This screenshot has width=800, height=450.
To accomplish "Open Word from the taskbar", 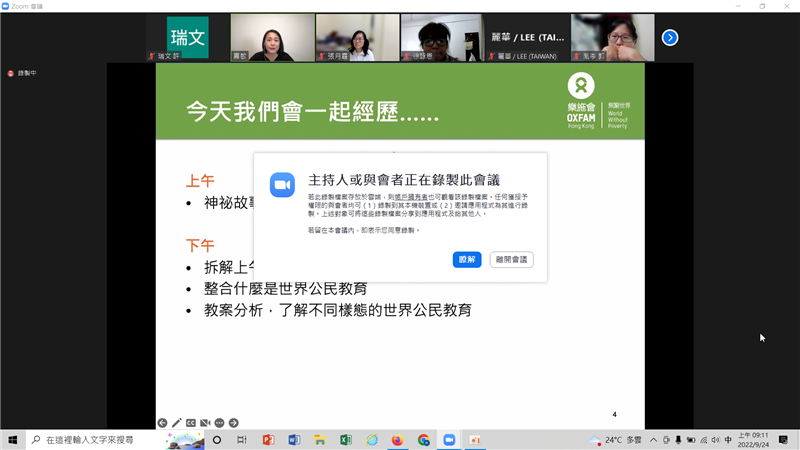I will click(x=294, y=440).
